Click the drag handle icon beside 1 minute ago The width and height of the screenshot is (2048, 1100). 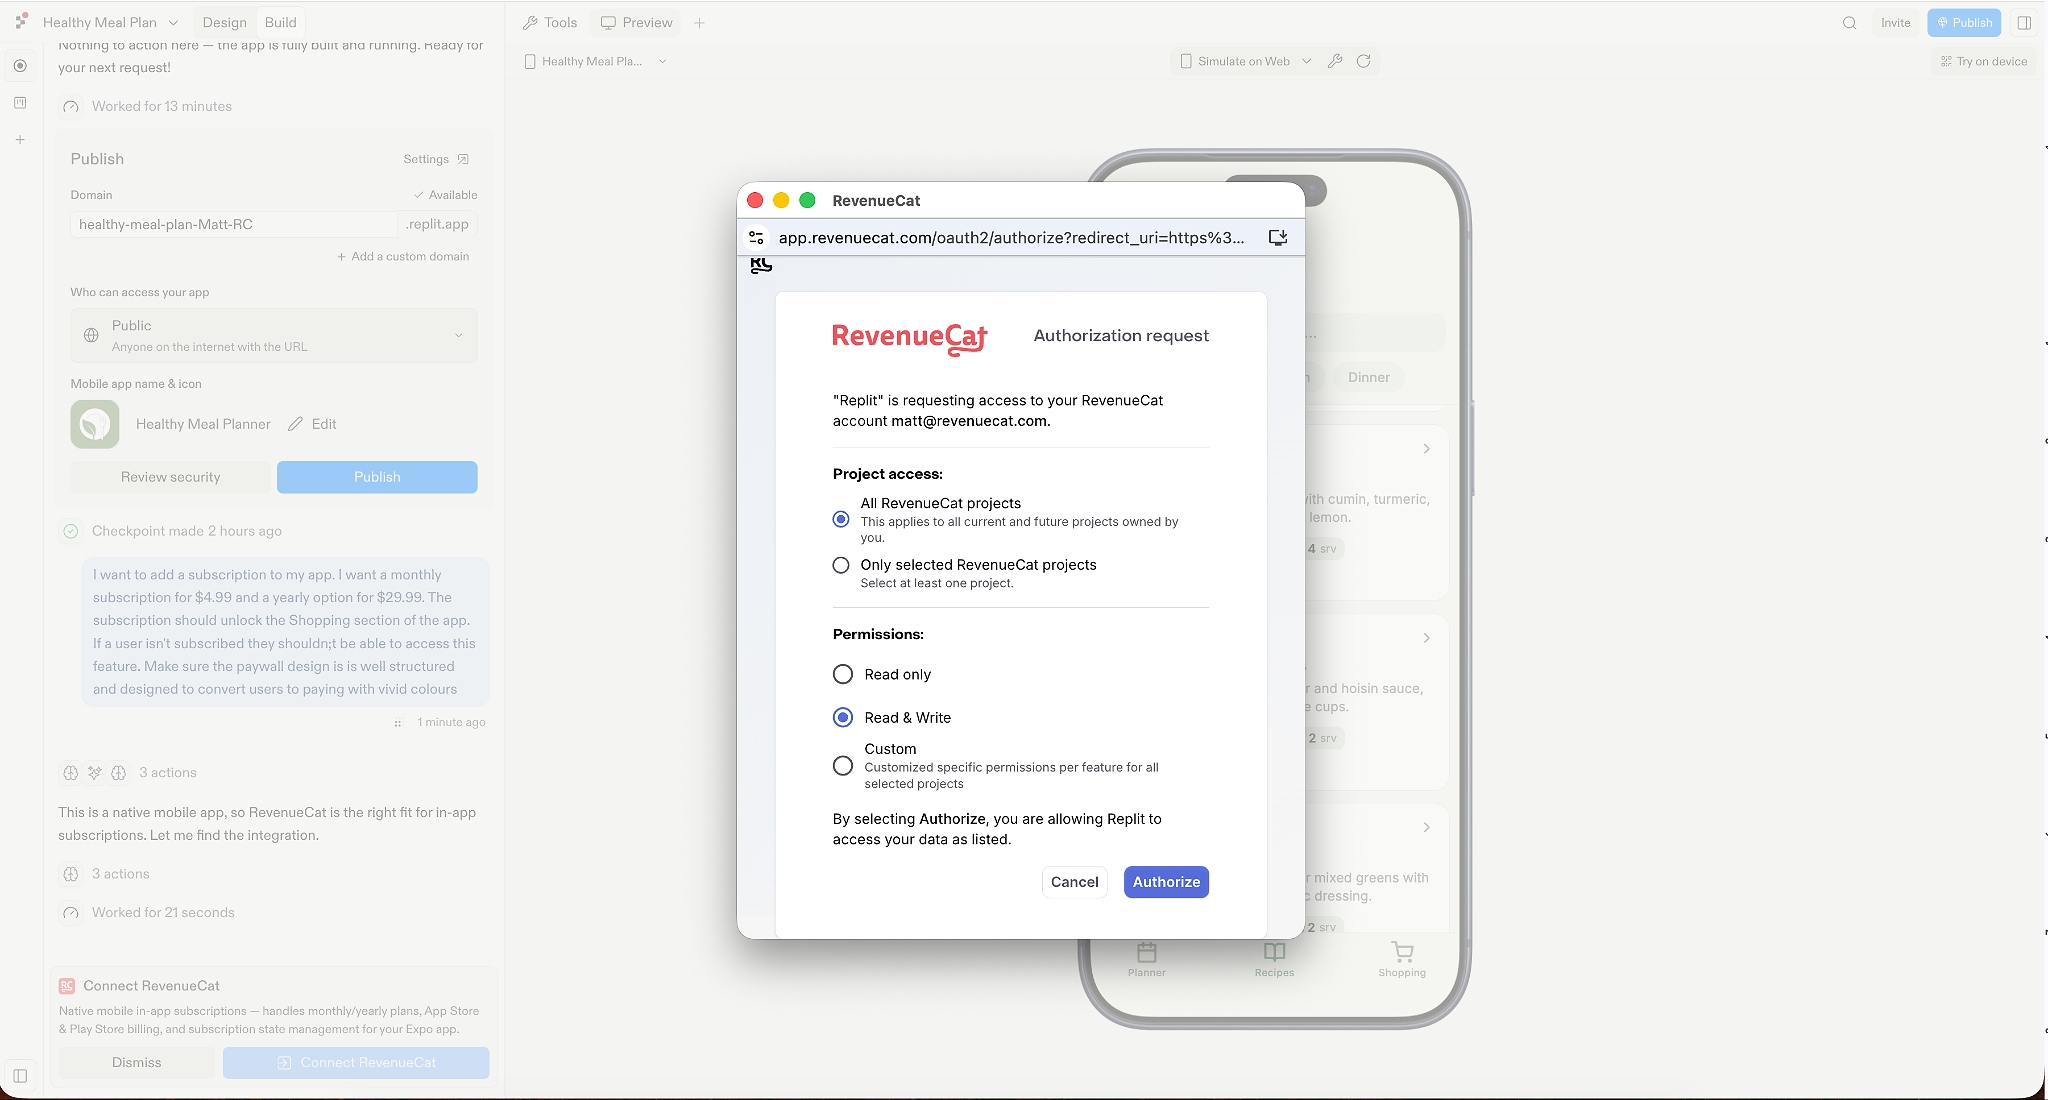[x=398, y=723]
